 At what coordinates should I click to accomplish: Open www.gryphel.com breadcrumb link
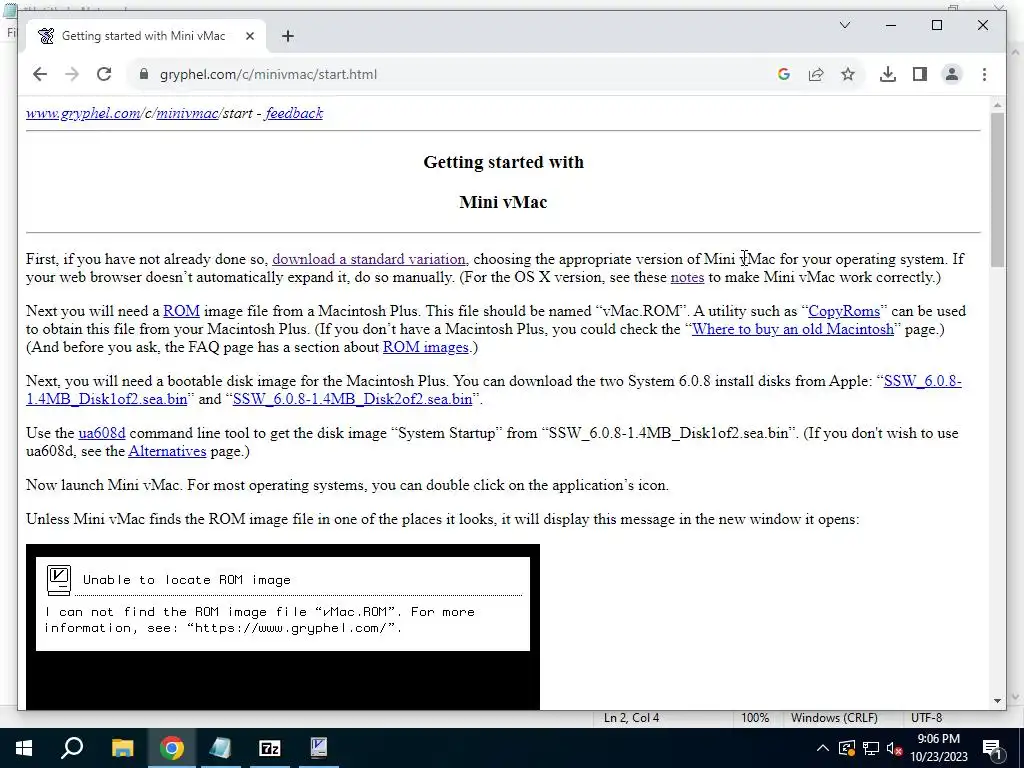83,113
